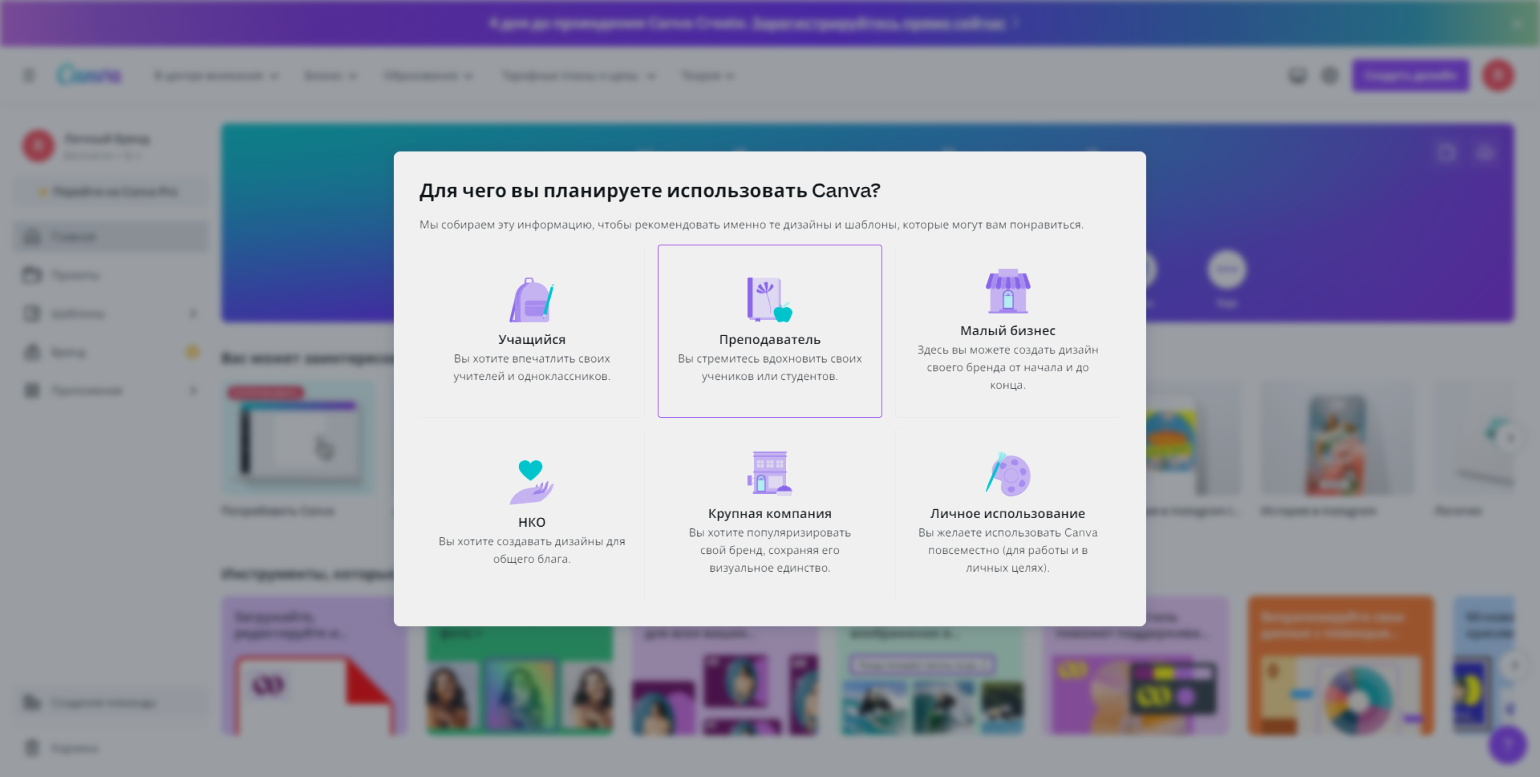Click the Создание команды icon in the sidebar
The width and height of the screenshot is (1540, 777).
click(x=33, y=702)
